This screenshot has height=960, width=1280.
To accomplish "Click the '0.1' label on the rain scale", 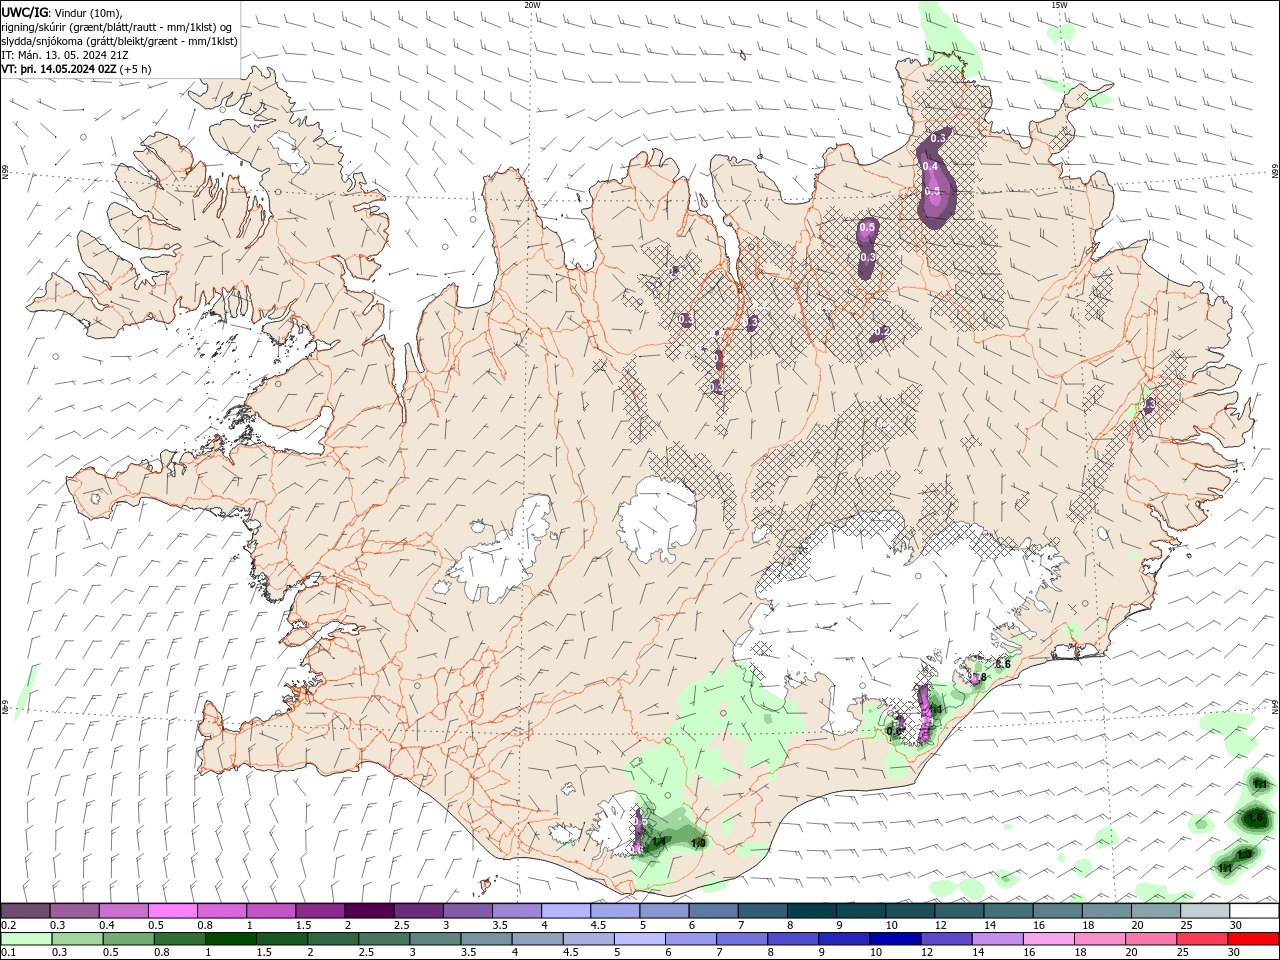I will (x=8, y=954).
